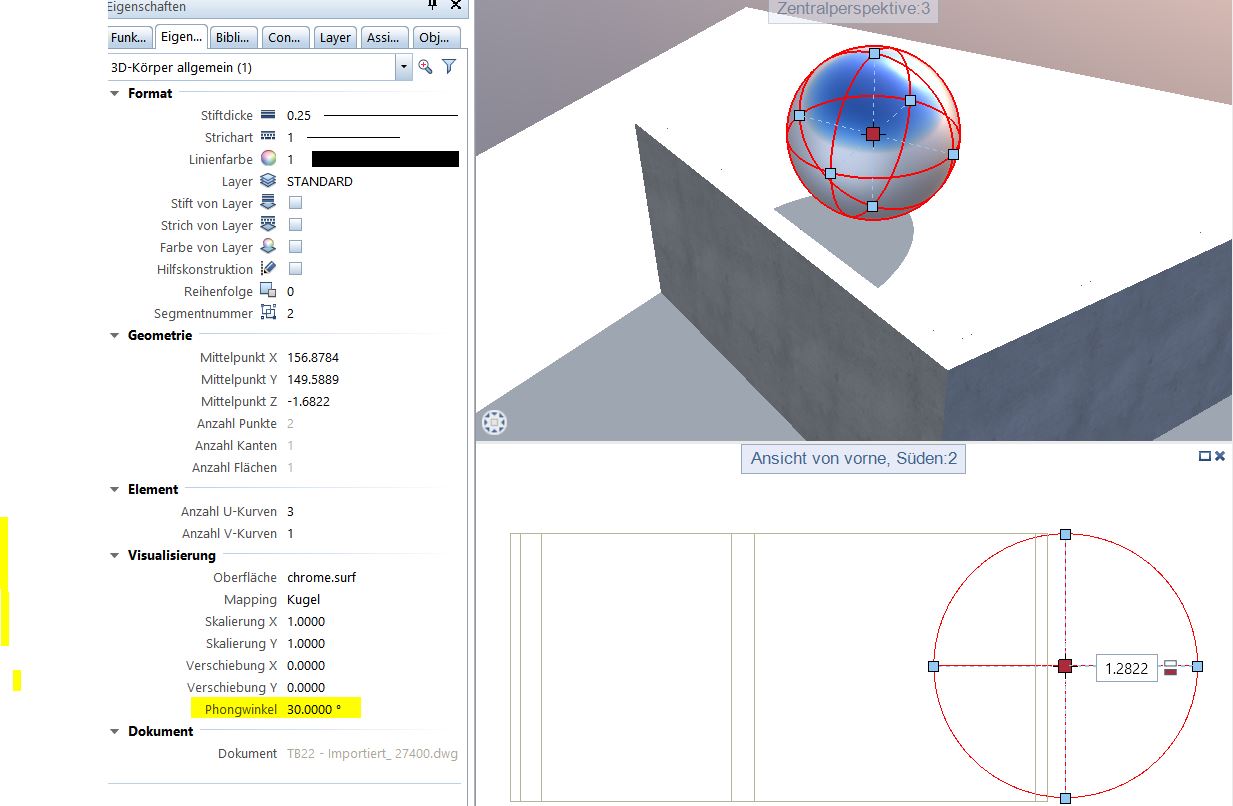Click the Ansicht von vorne, Süden:2 label
Screen dimensions: 1233x806
852,460
